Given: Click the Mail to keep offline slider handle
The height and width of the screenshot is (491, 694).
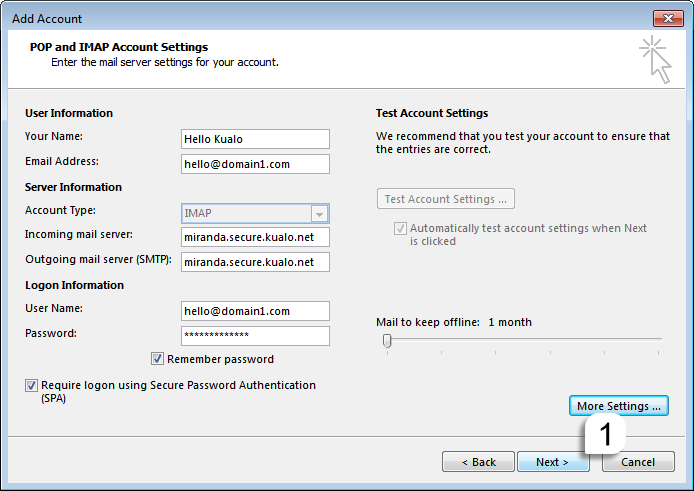Looking at the screenshot, I should tap(387, 340).
